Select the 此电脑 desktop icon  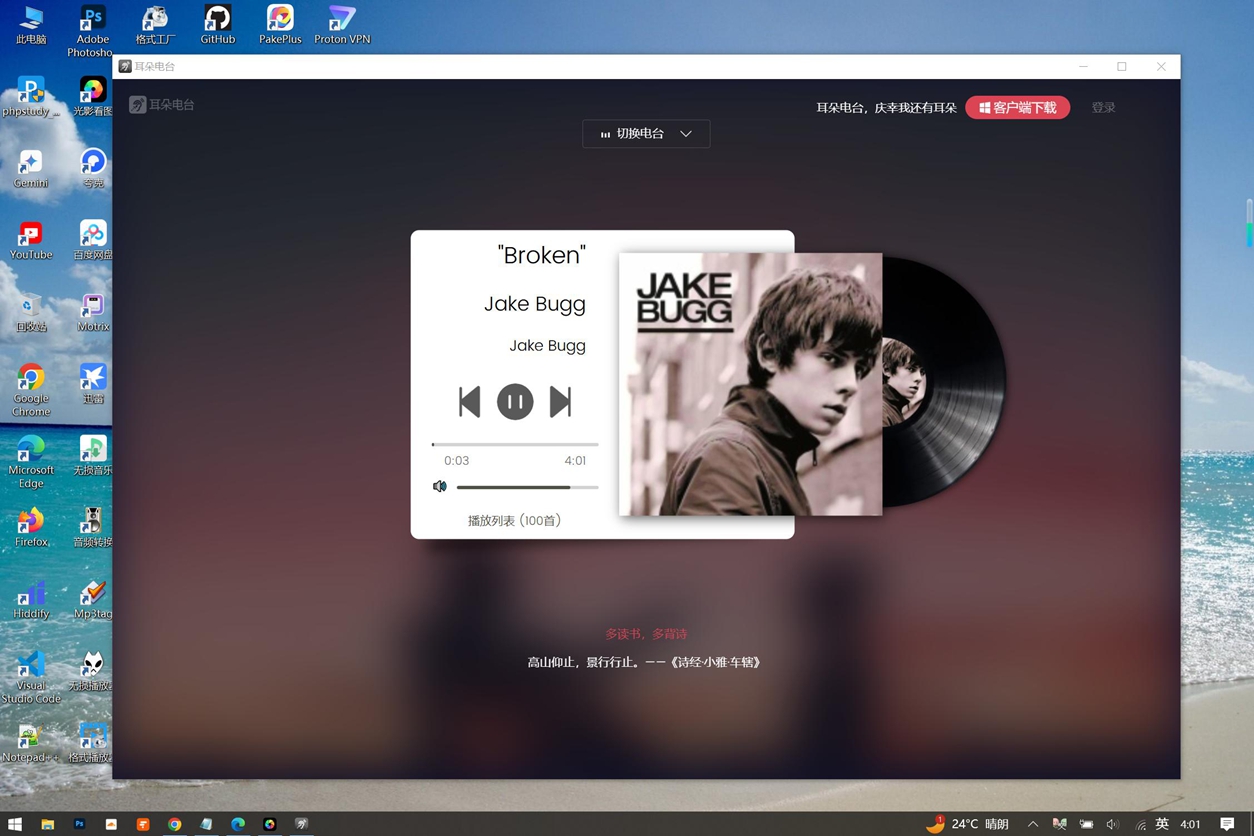[x=31, y=25]
